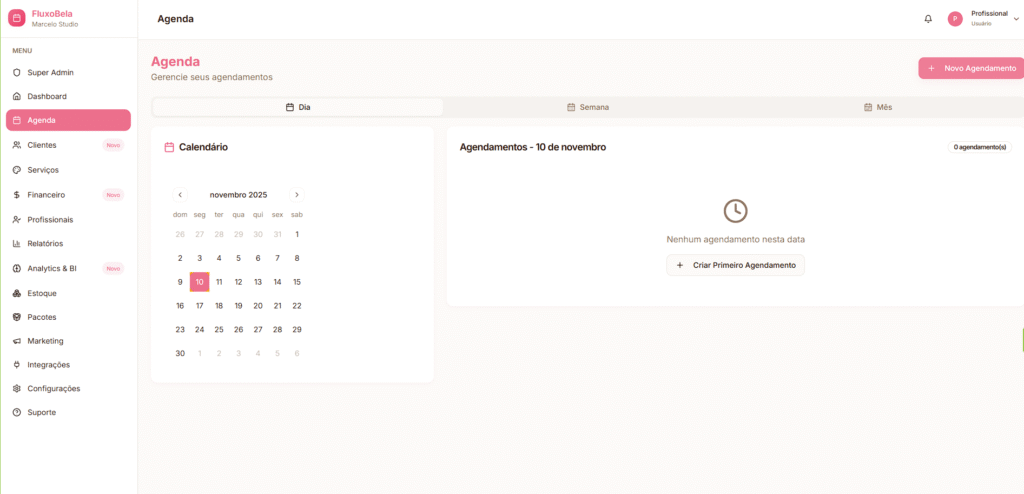Click the notification bell icon

928,19
